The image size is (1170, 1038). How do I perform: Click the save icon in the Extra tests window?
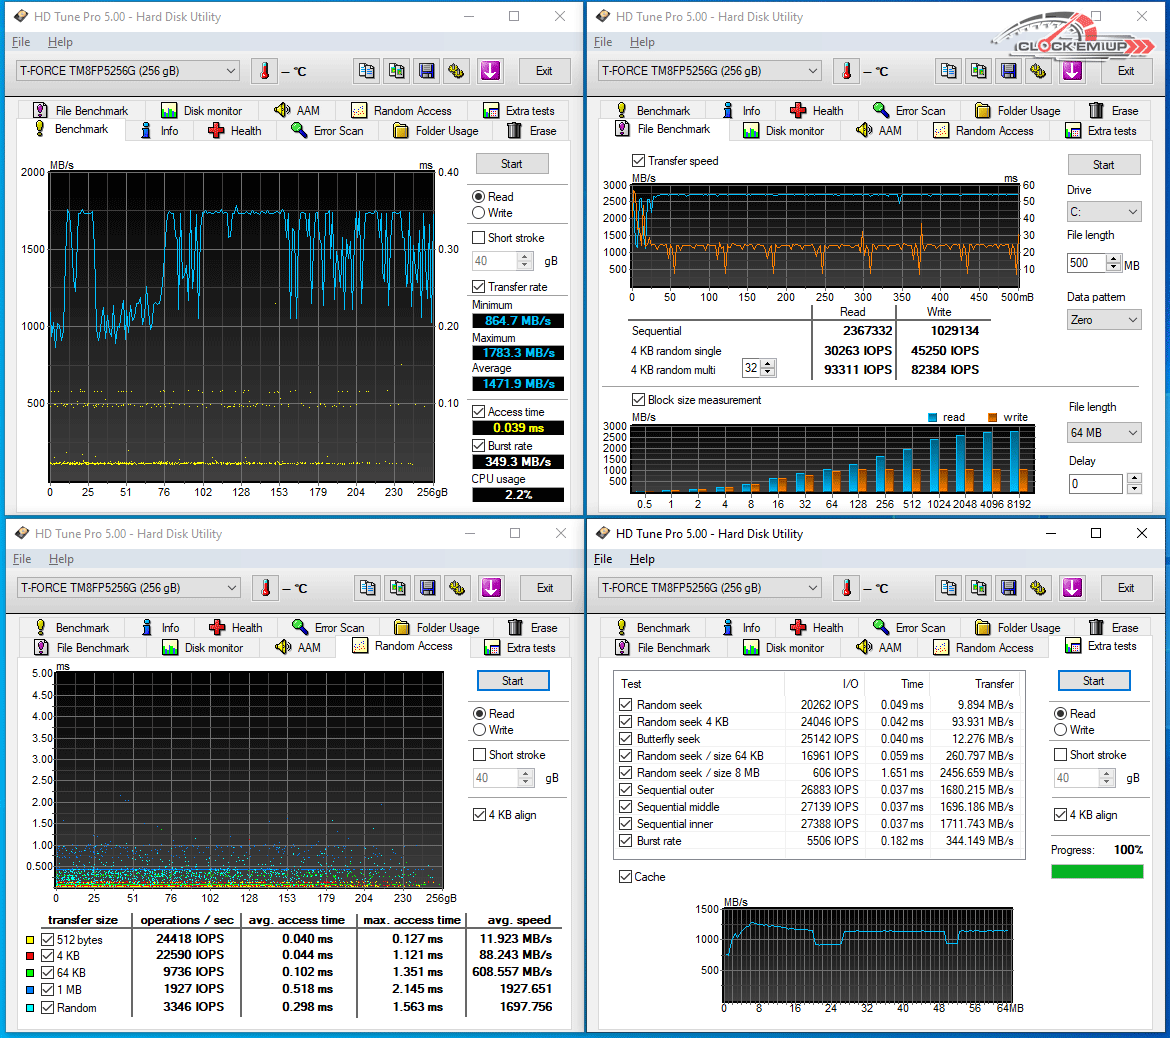(x=1009, y=588)
